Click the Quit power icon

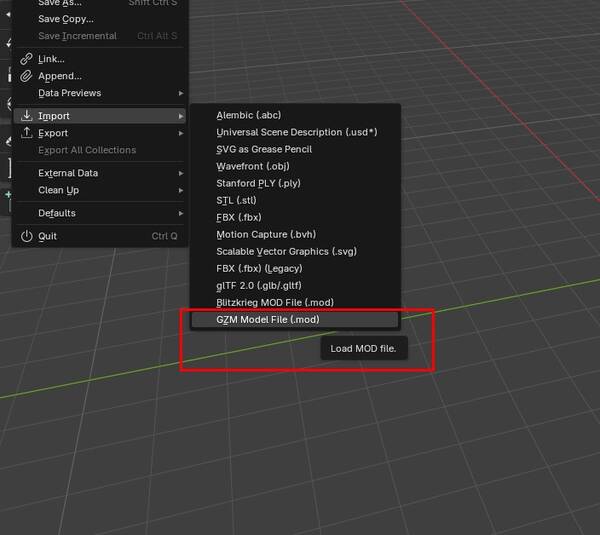pos(26,236)
